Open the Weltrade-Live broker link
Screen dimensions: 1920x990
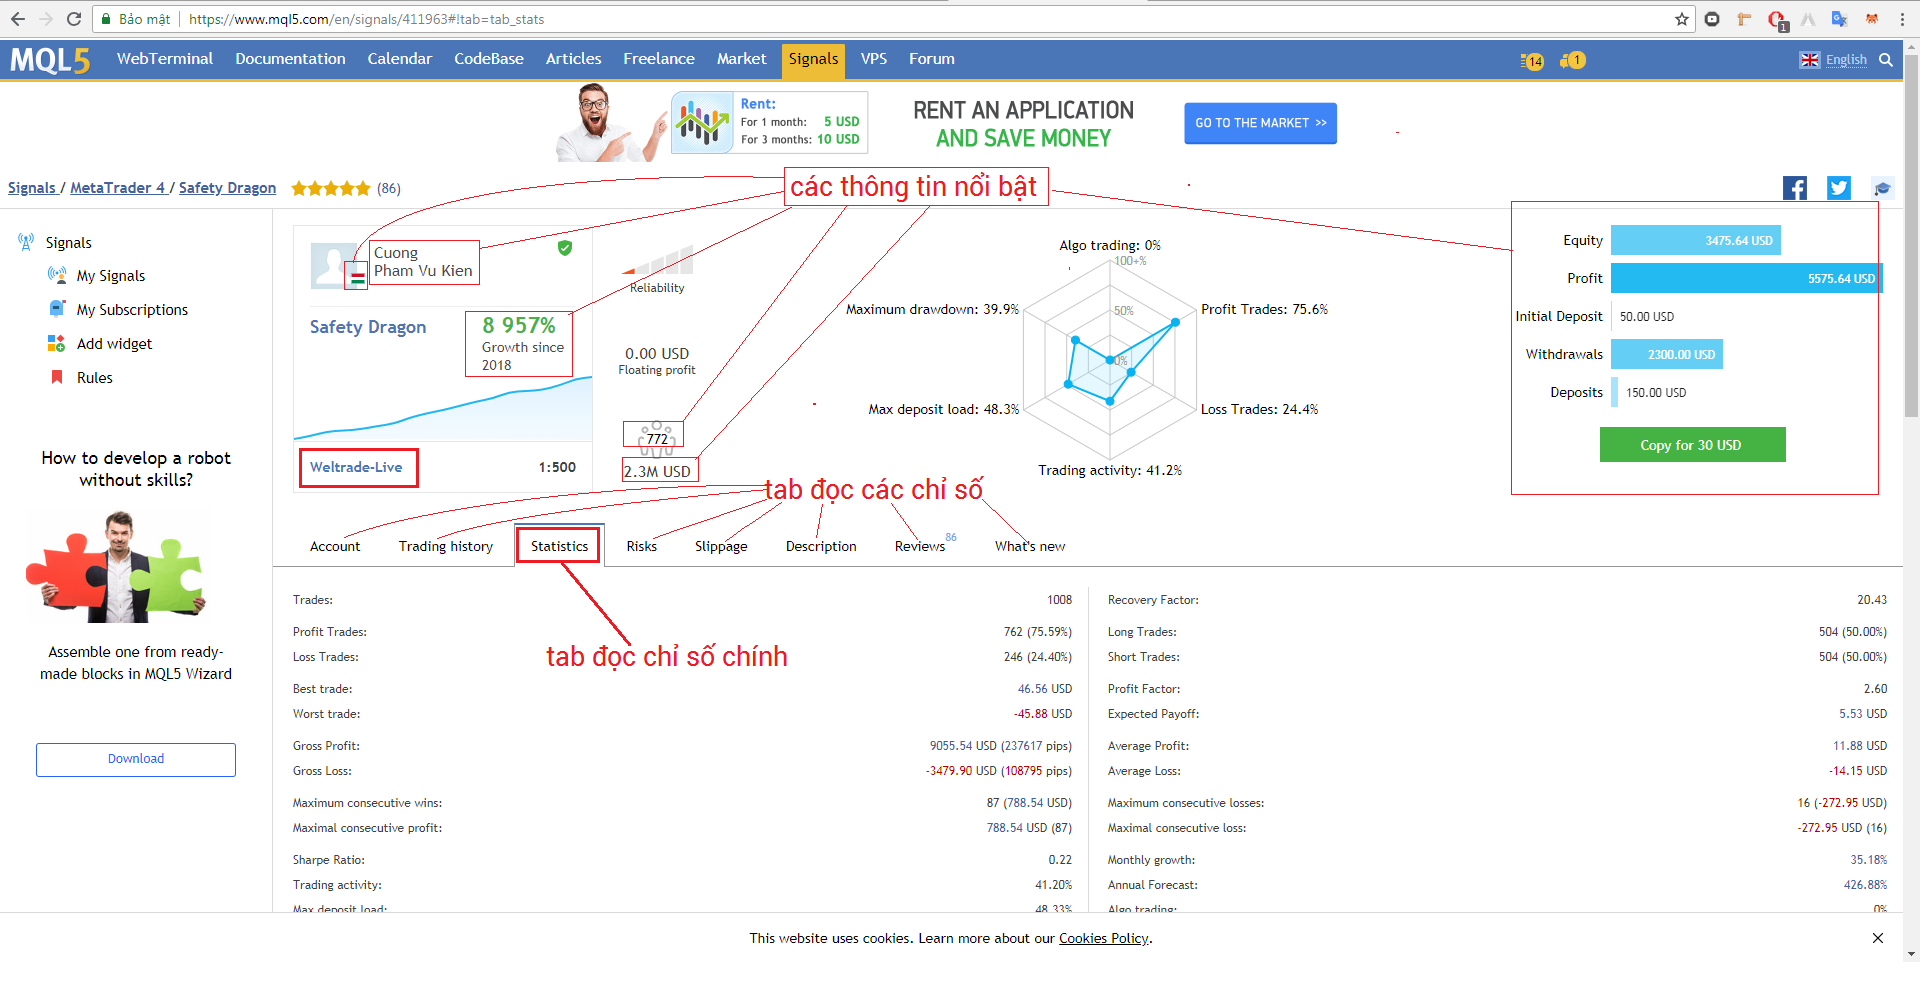tap(356, 467)
